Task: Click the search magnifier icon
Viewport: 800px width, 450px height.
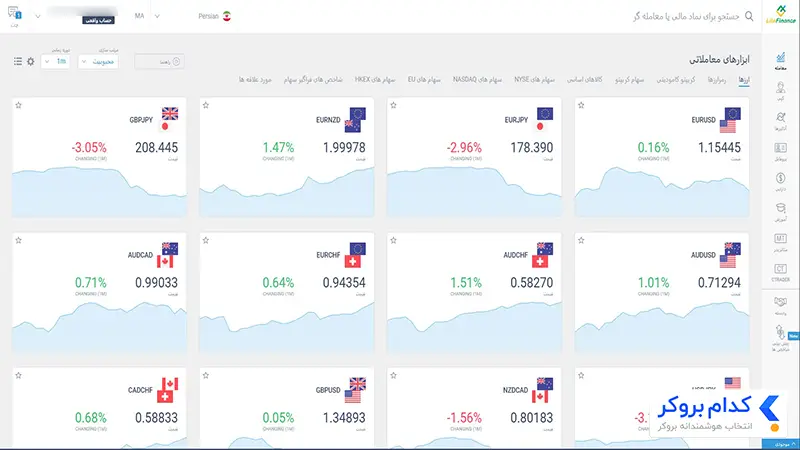Action: click(749, 16)
